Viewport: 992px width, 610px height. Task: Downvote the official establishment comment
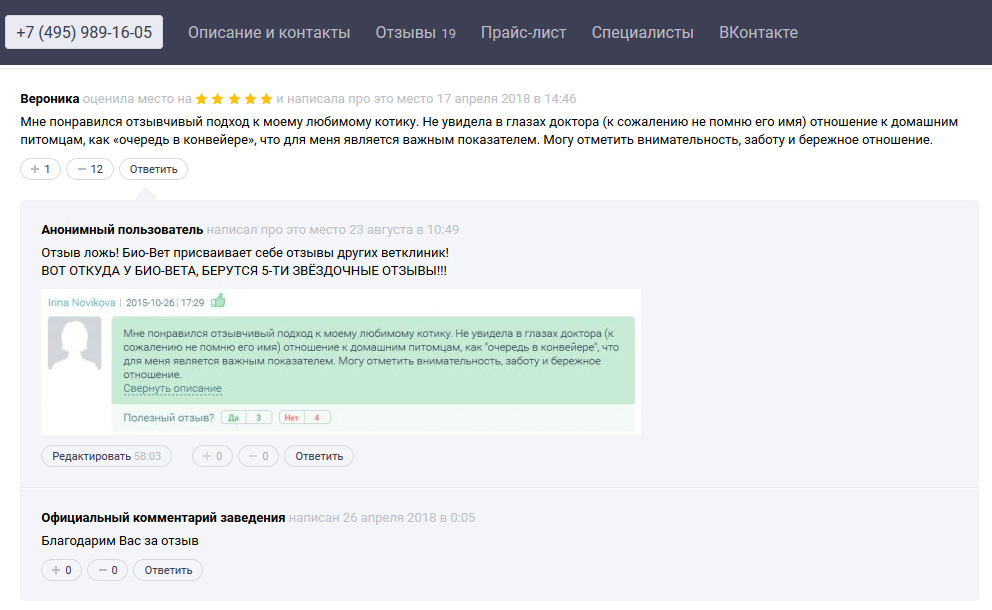pyautogui.click(x=108, y=570)
